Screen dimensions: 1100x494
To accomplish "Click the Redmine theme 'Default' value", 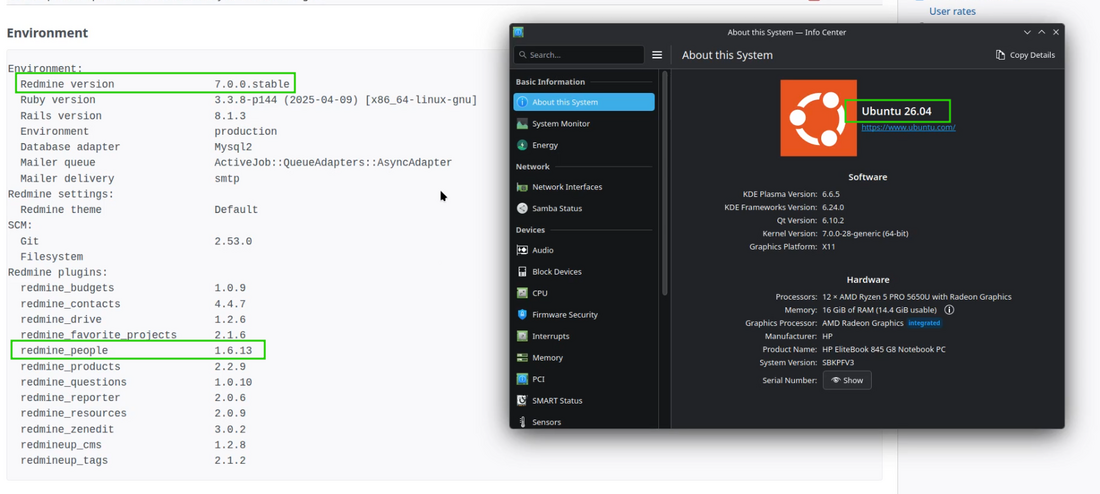I will click(236, 210).
